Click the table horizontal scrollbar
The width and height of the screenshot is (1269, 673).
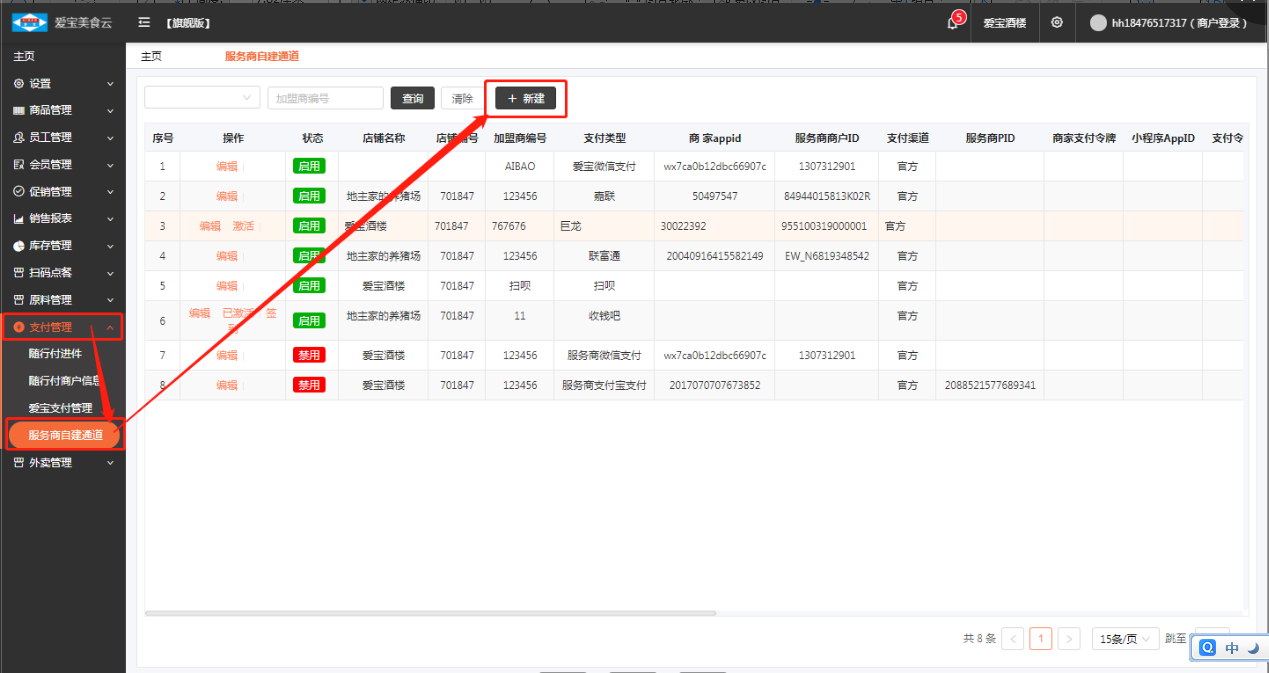point(460,612)
